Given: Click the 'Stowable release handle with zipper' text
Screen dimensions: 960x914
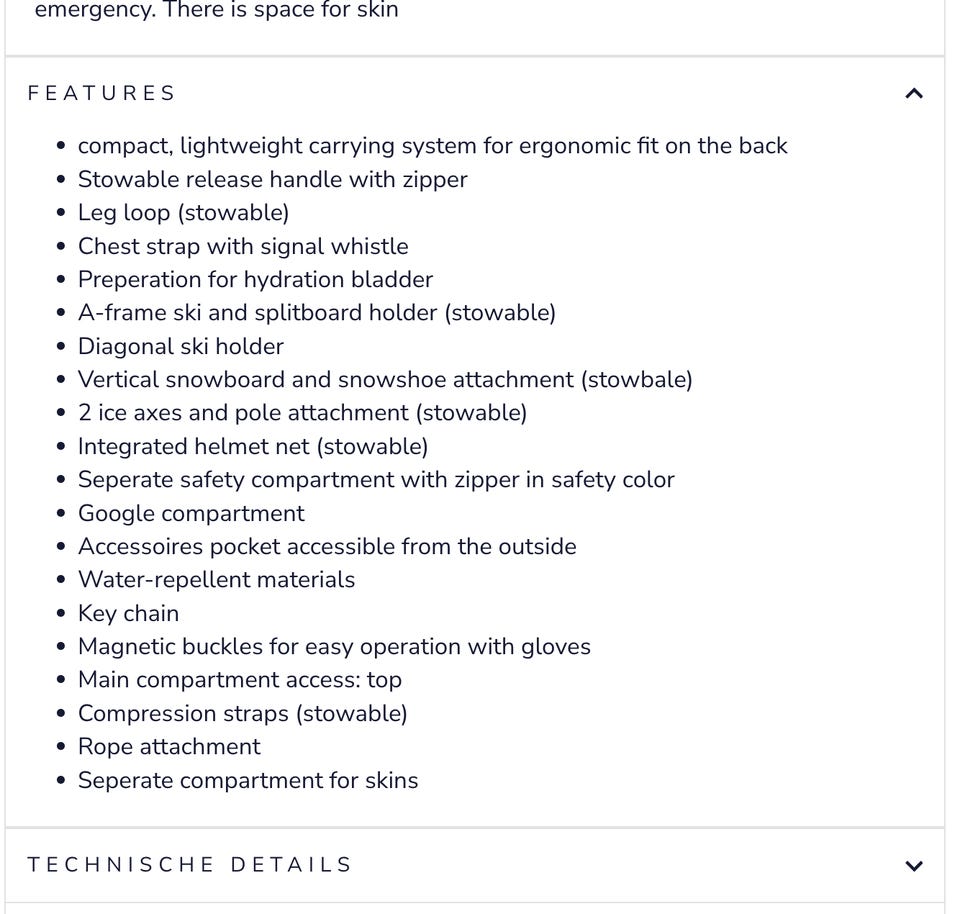Looking at the screenshot, I should coord(272,180).
